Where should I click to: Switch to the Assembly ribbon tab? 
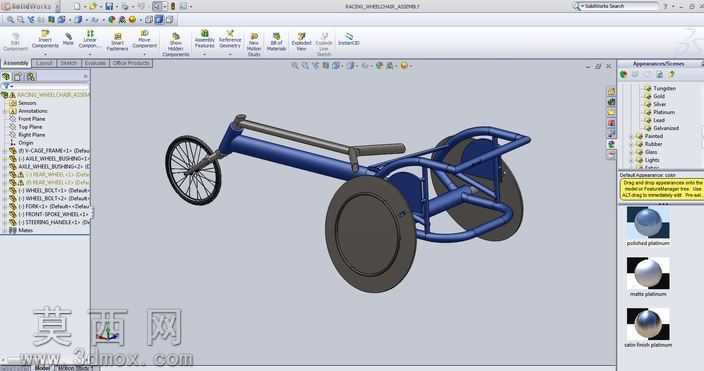click(16, 63)
